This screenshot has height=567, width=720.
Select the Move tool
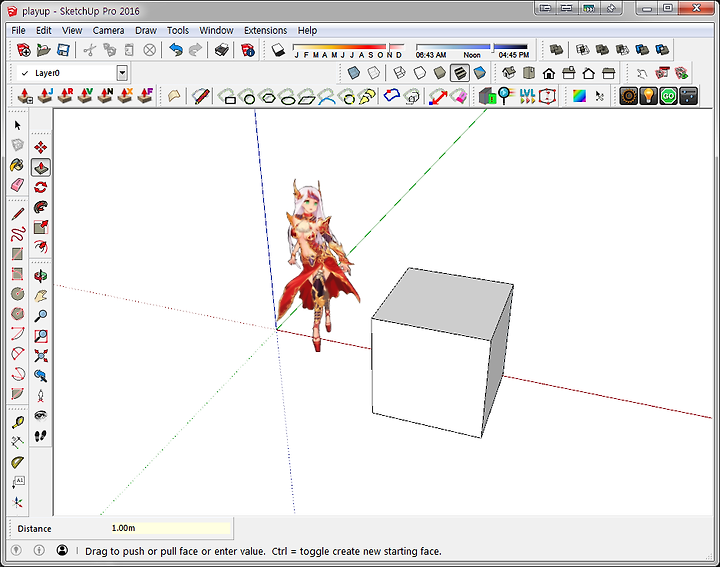[x=41, y=147]
